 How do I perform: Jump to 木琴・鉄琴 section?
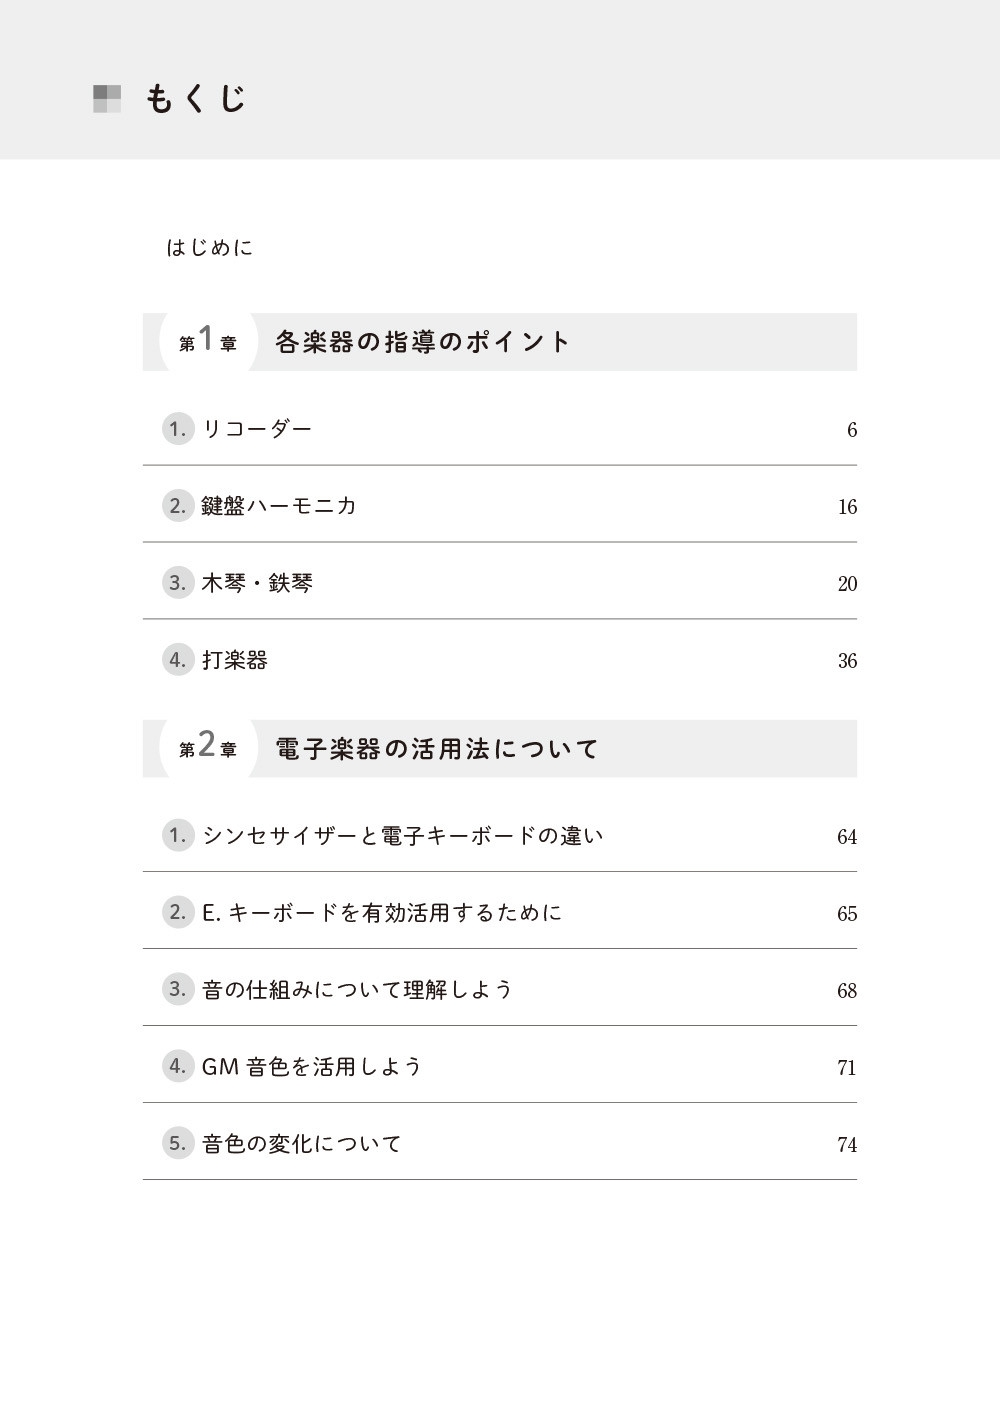click(x=257, y=583)
